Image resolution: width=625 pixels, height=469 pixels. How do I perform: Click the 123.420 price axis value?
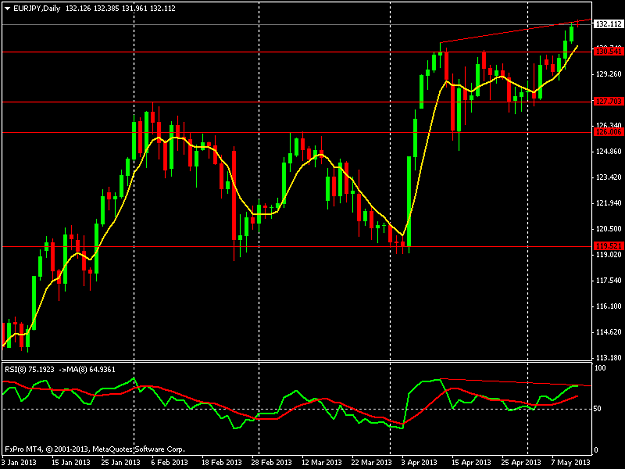point(609,177)
